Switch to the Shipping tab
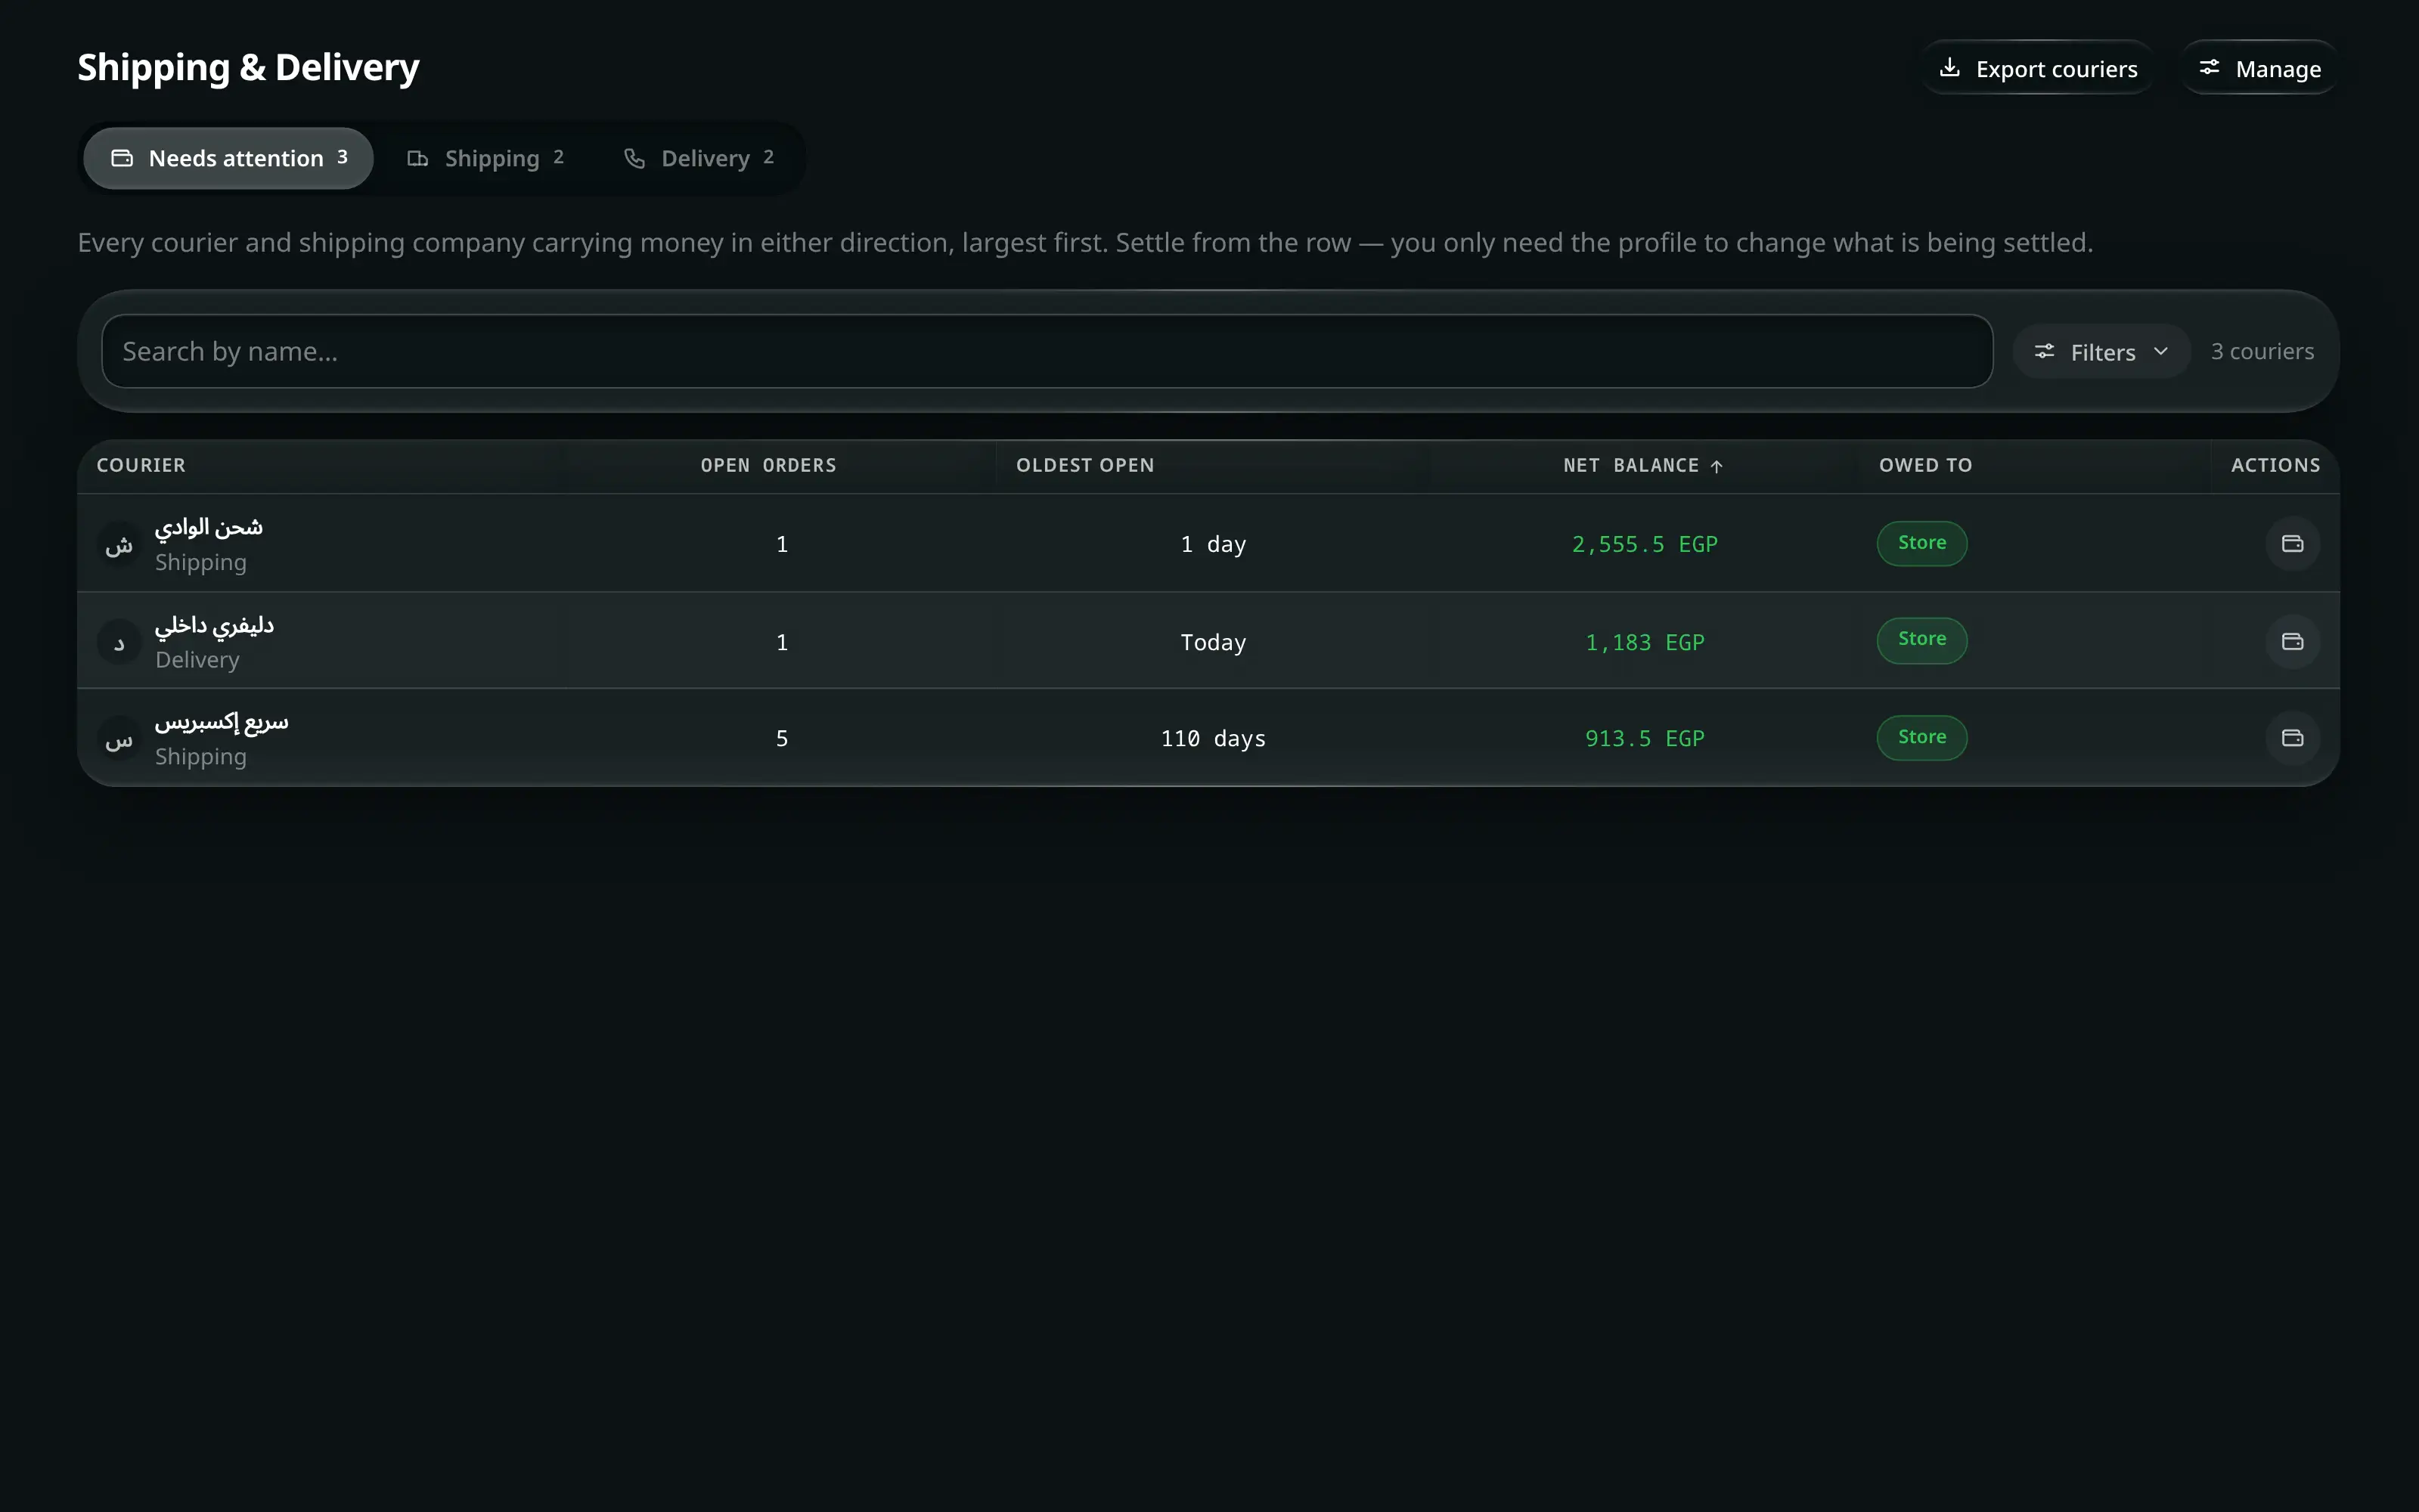The width and height of the screenshot is (2419, 1512). 485,158
